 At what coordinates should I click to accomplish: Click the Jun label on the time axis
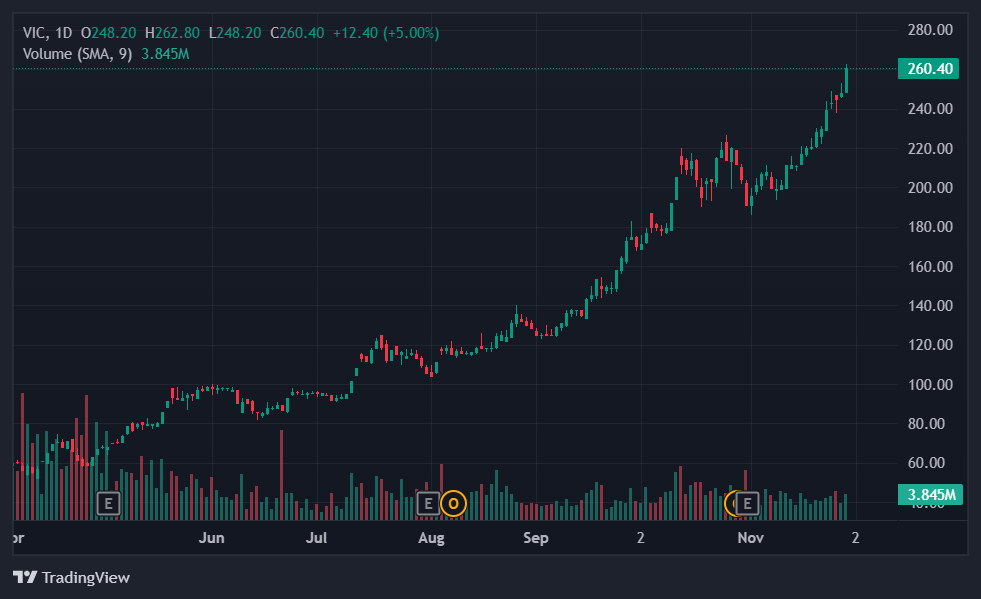click(211, 538)
